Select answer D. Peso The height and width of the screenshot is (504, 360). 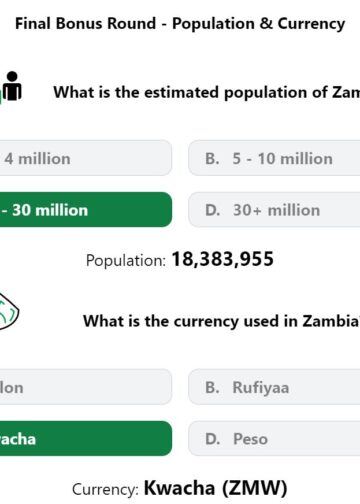[274, 438]
